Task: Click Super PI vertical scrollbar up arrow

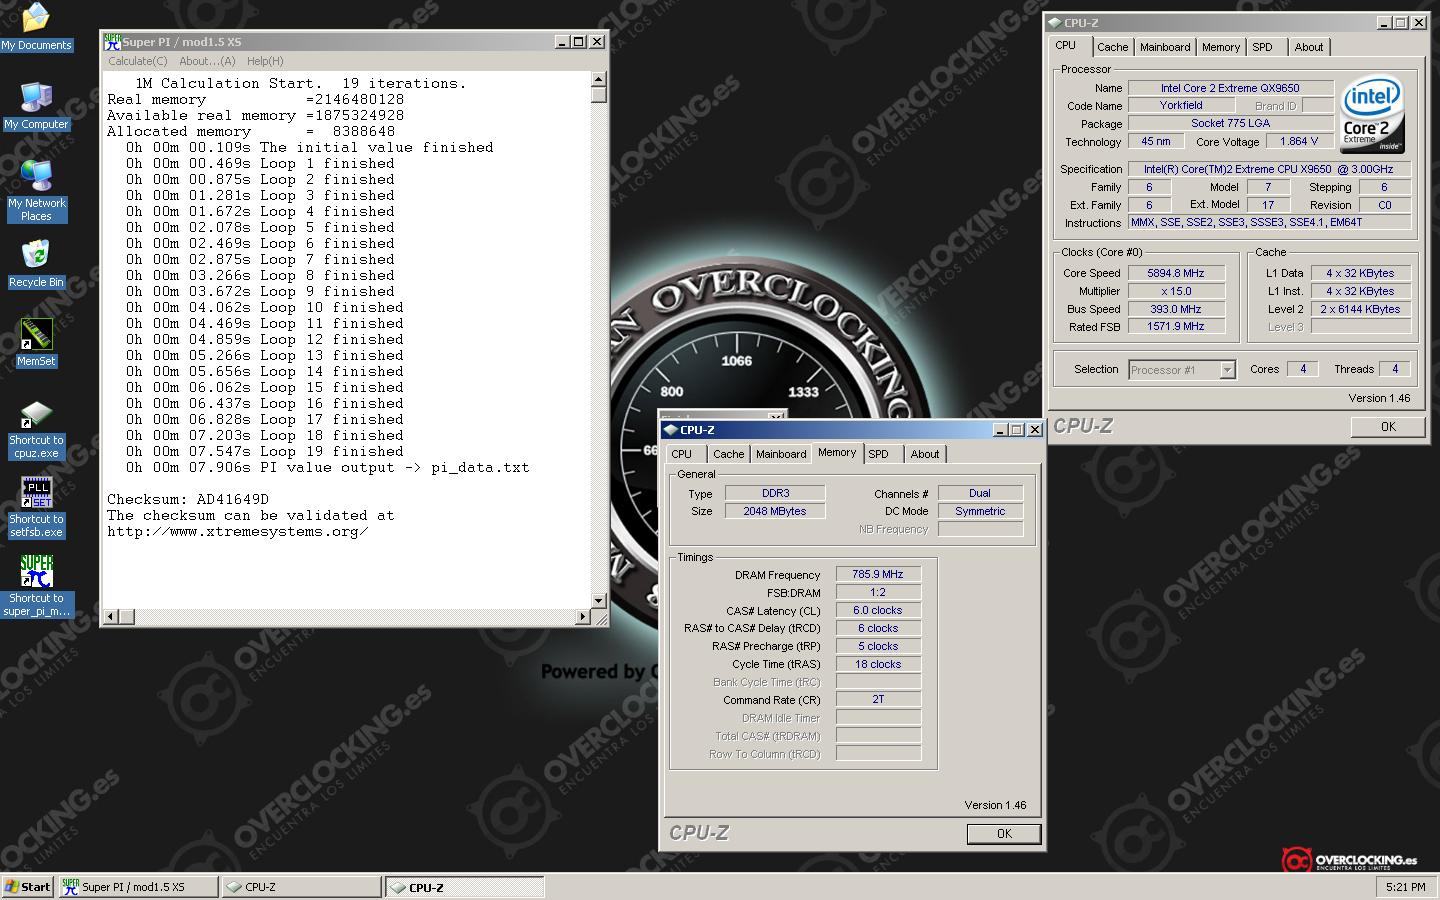Action: [598, 79]
